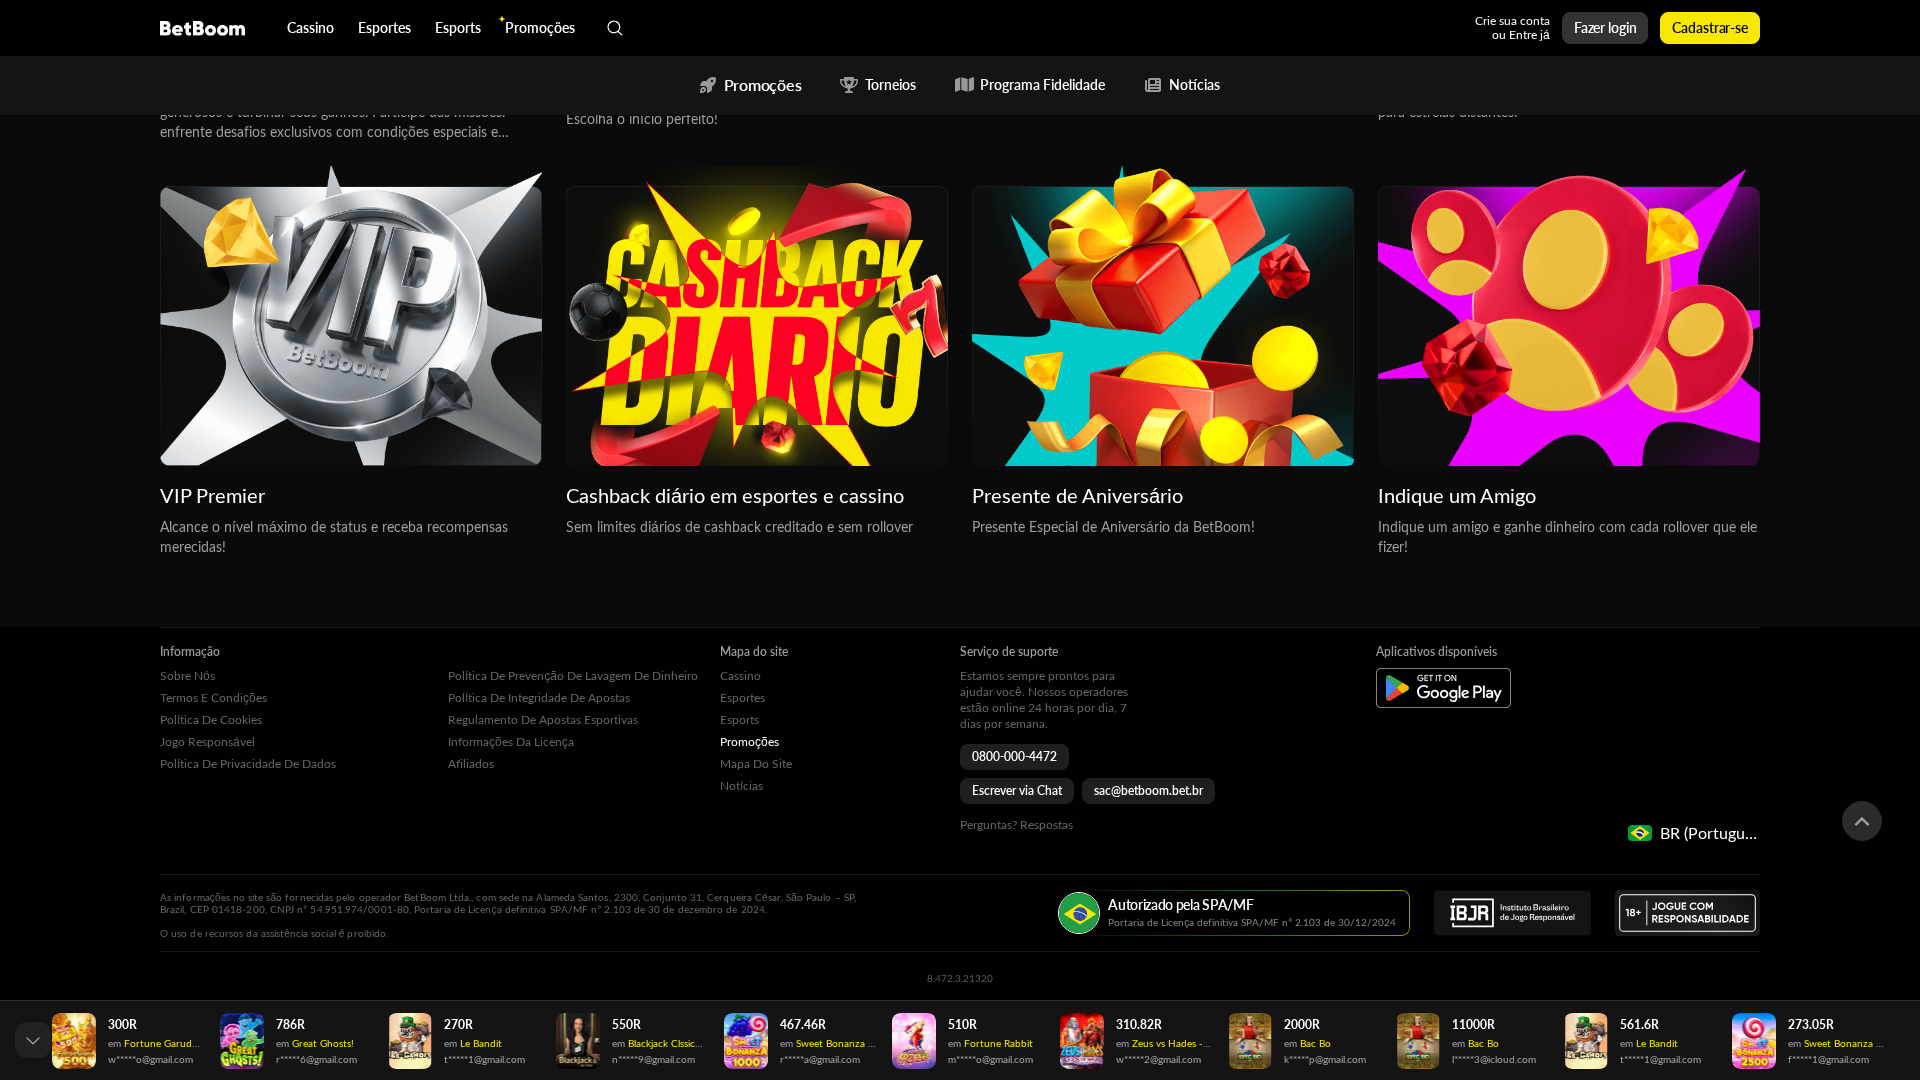This screenshot has height=1080, width=1920.
Task: Open the search magnifier icon
Action: [614, 28]
